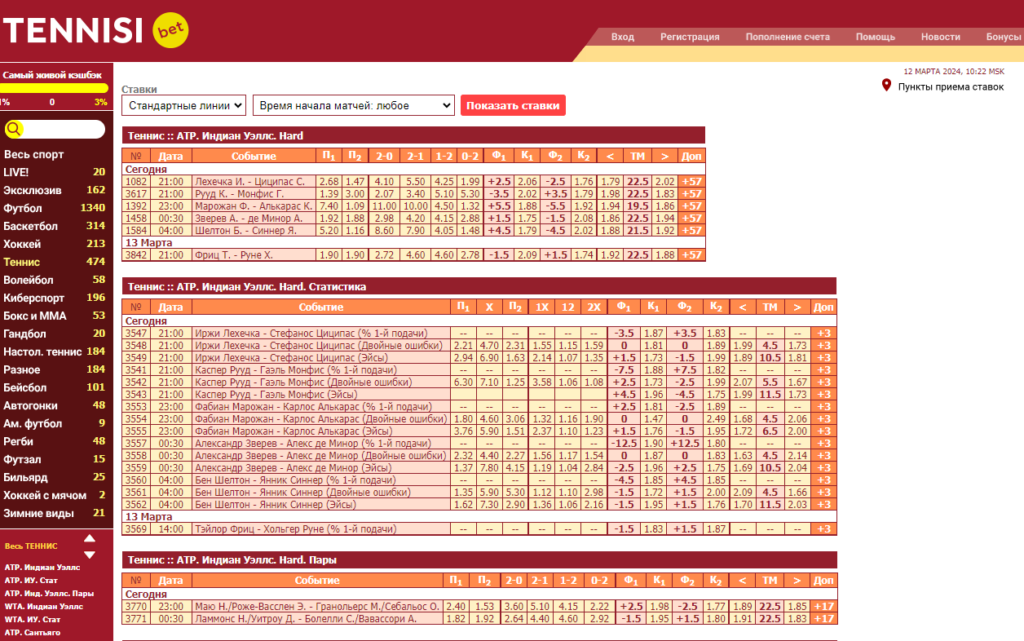This screenshot has width=1024, height=641.
Task: Open +3 extras for Fritz - Rune stats
Action: [824, 529]
